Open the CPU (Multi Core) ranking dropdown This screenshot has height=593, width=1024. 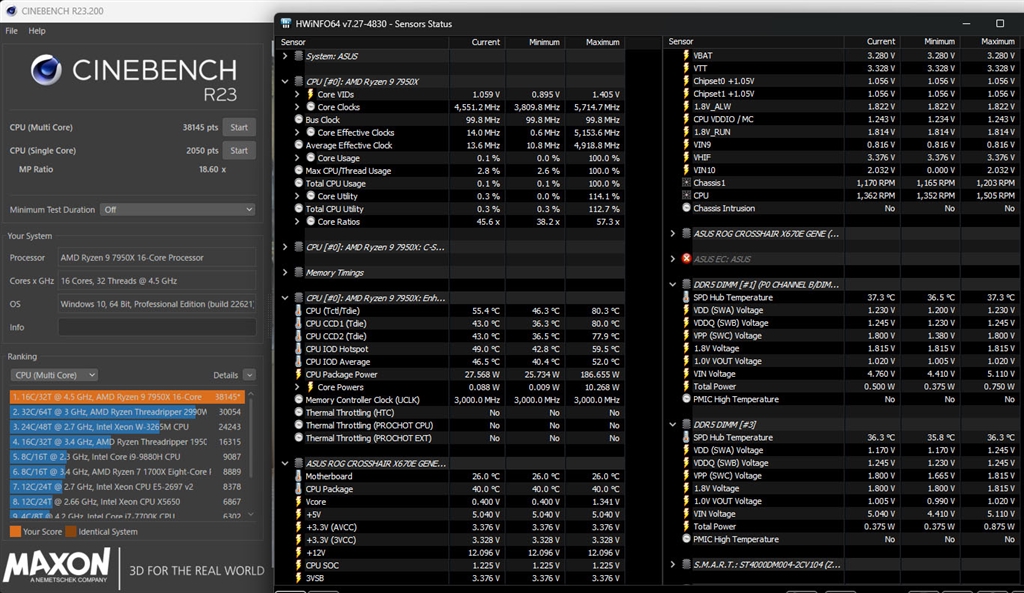[54, 375]
